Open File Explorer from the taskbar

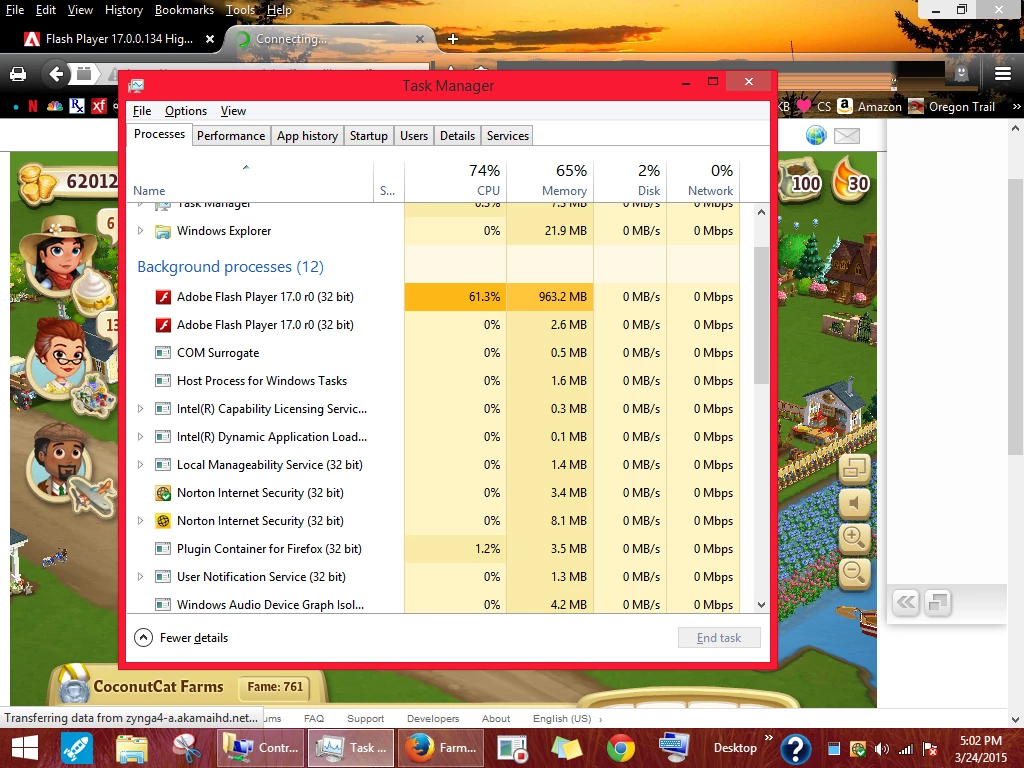click(x=131, y=748)
